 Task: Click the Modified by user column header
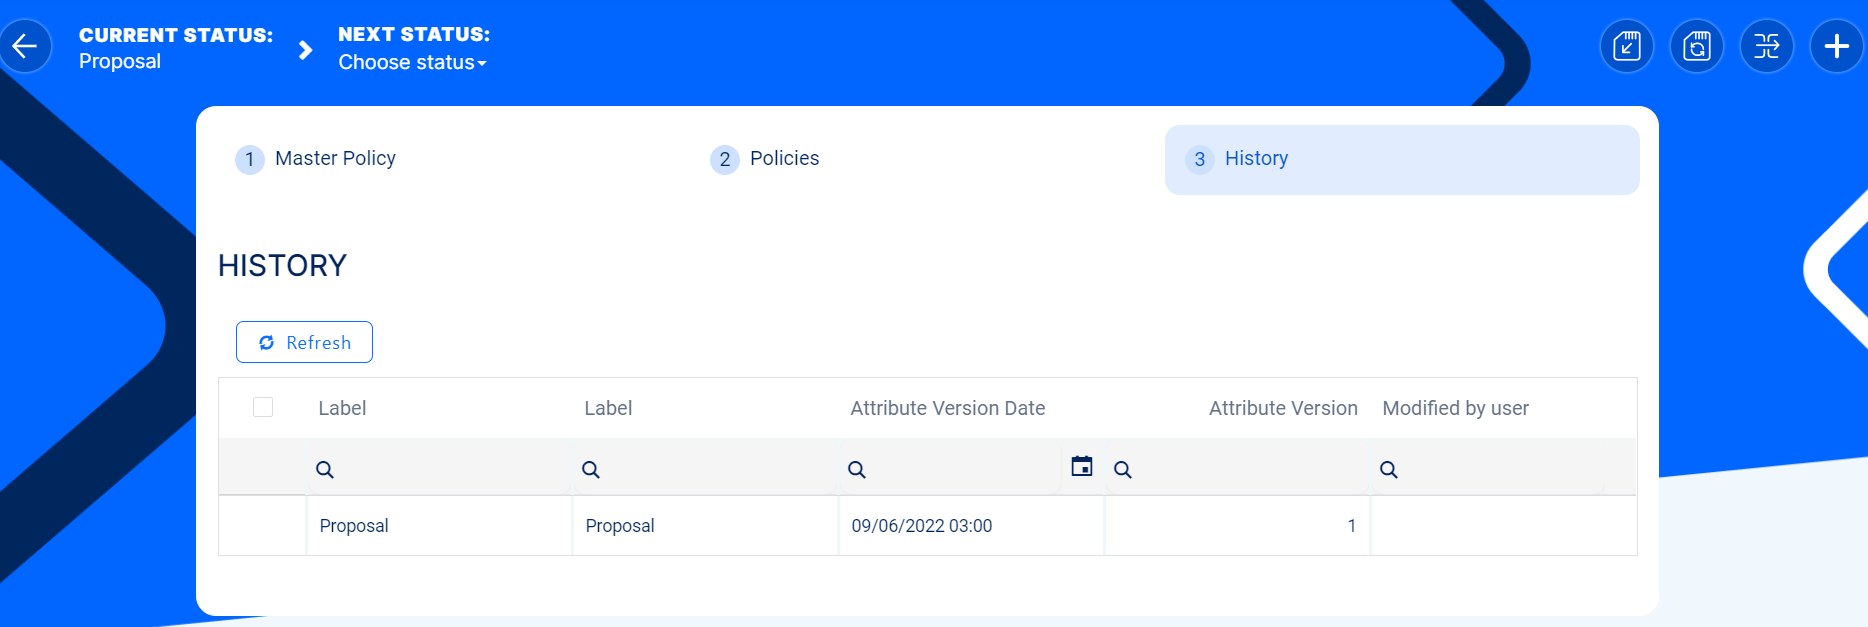pos(1455,408)
